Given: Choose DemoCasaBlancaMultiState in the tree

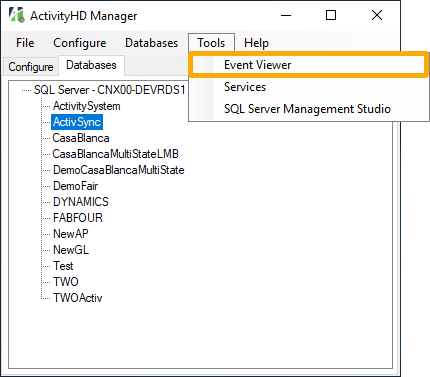Looking at the screenshot, I should click(x=119, y=170).
